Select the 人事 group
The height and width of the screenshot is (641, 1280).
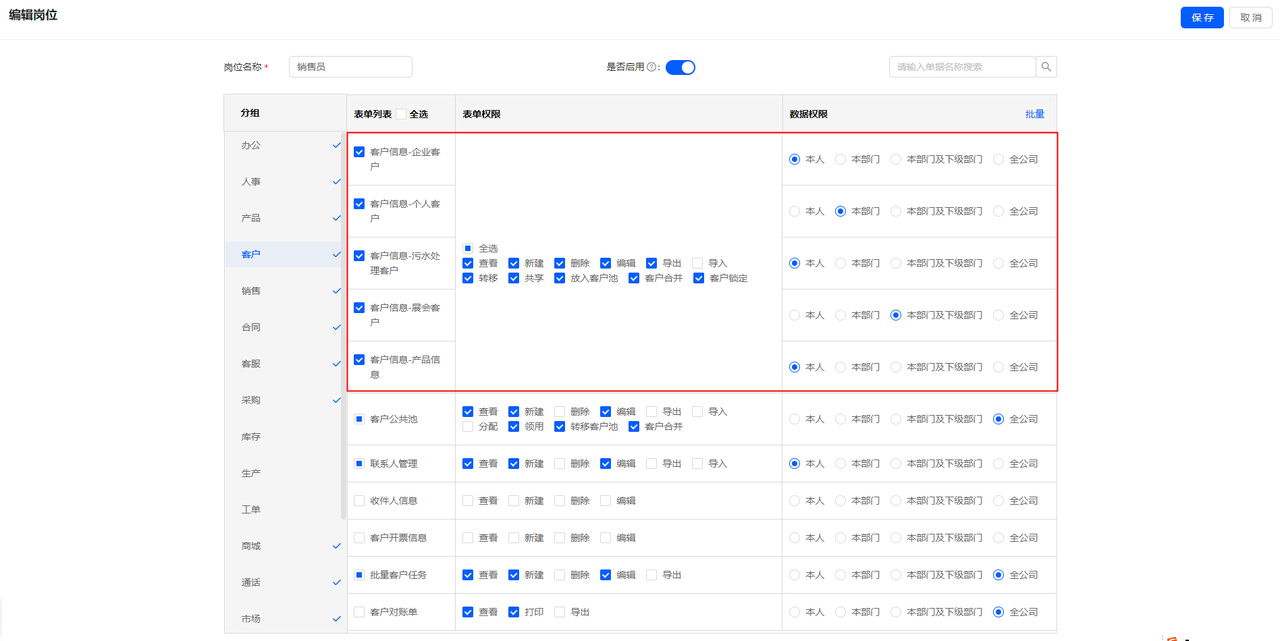pyautogui.click(x=284, y=182)
